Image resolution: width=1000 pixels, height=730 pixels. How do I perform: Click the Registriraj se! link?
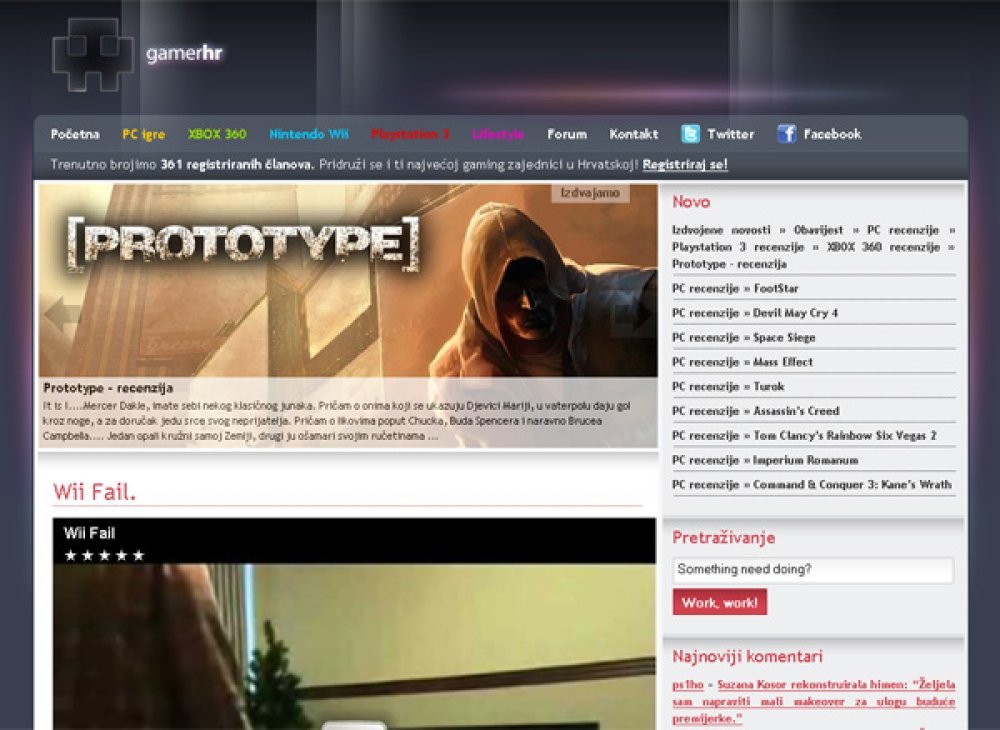(x=685, y=164)
